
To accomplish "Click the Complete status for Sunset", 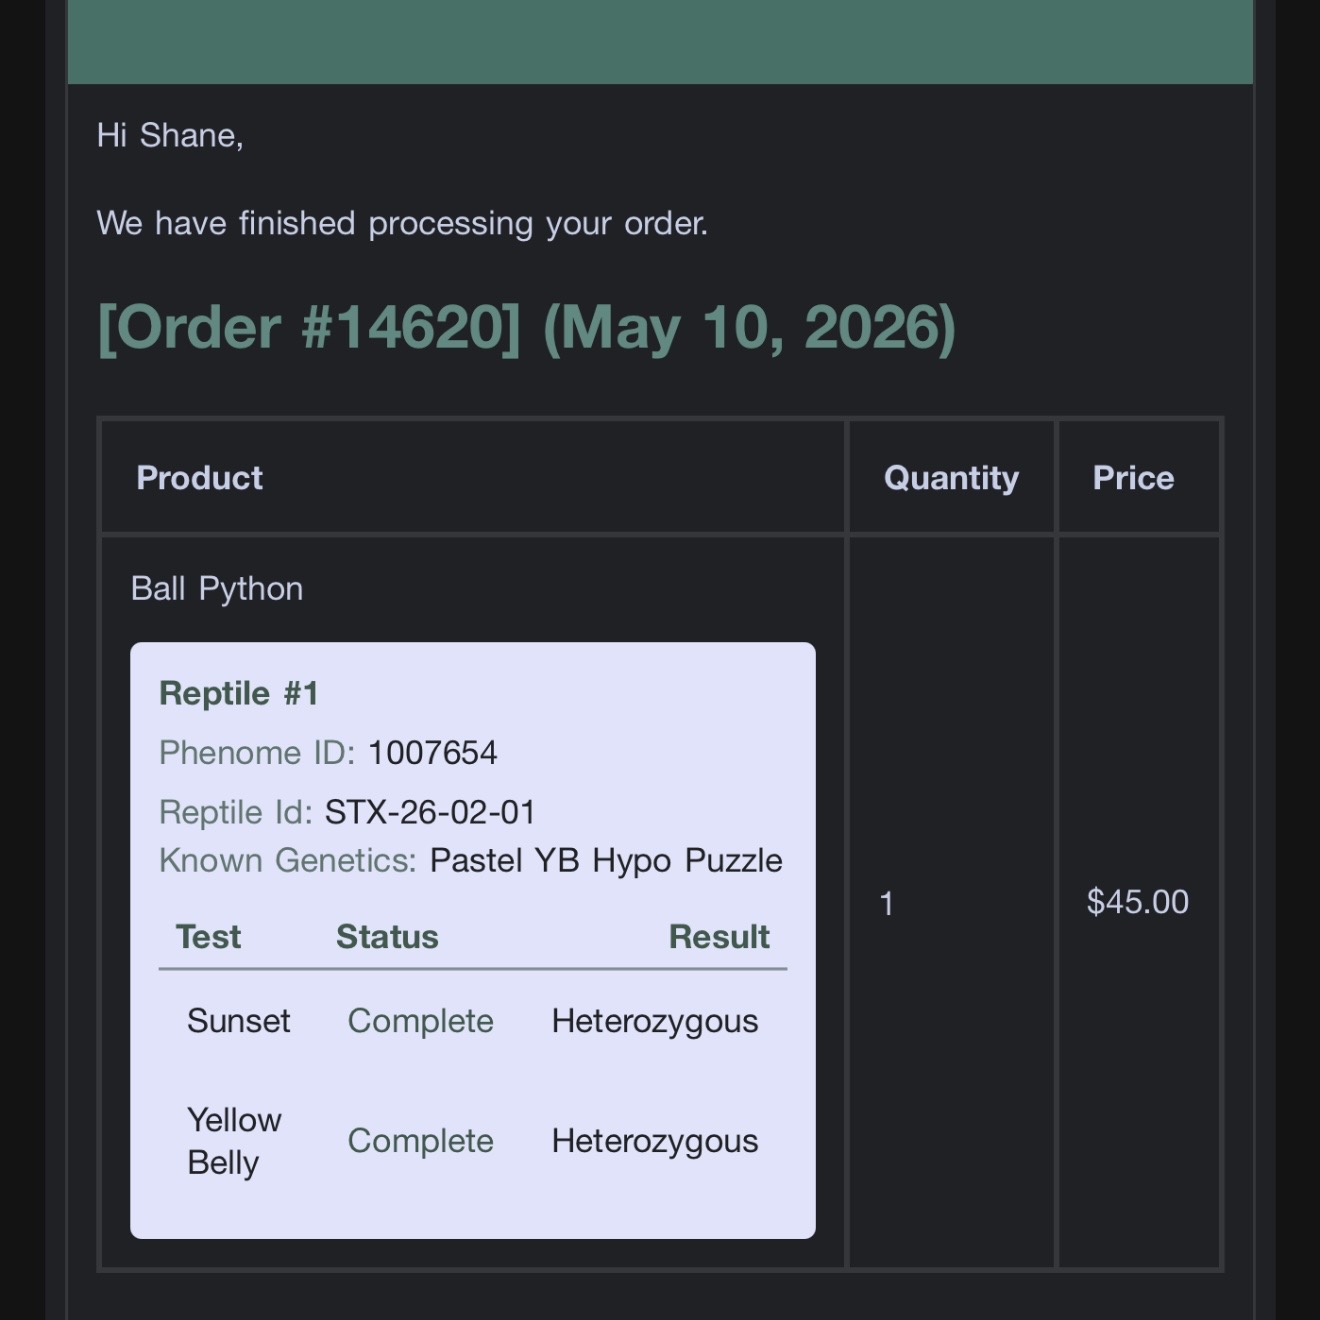I will tap(420, 1021).
